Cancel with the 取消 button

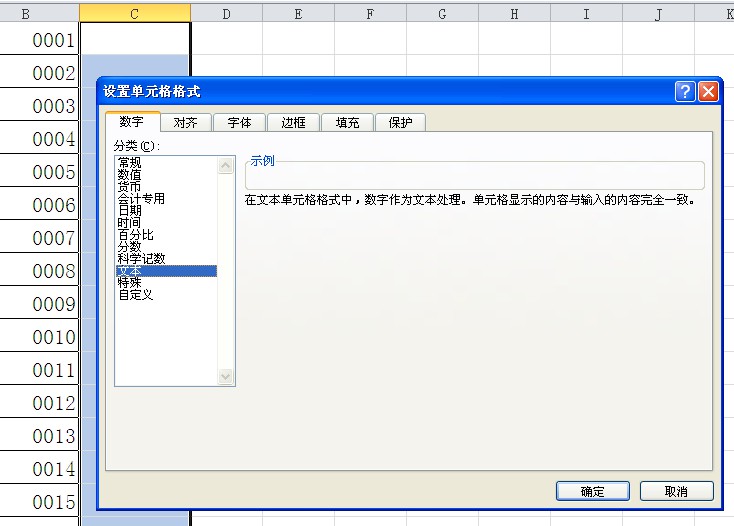click(x=676, y=491)
